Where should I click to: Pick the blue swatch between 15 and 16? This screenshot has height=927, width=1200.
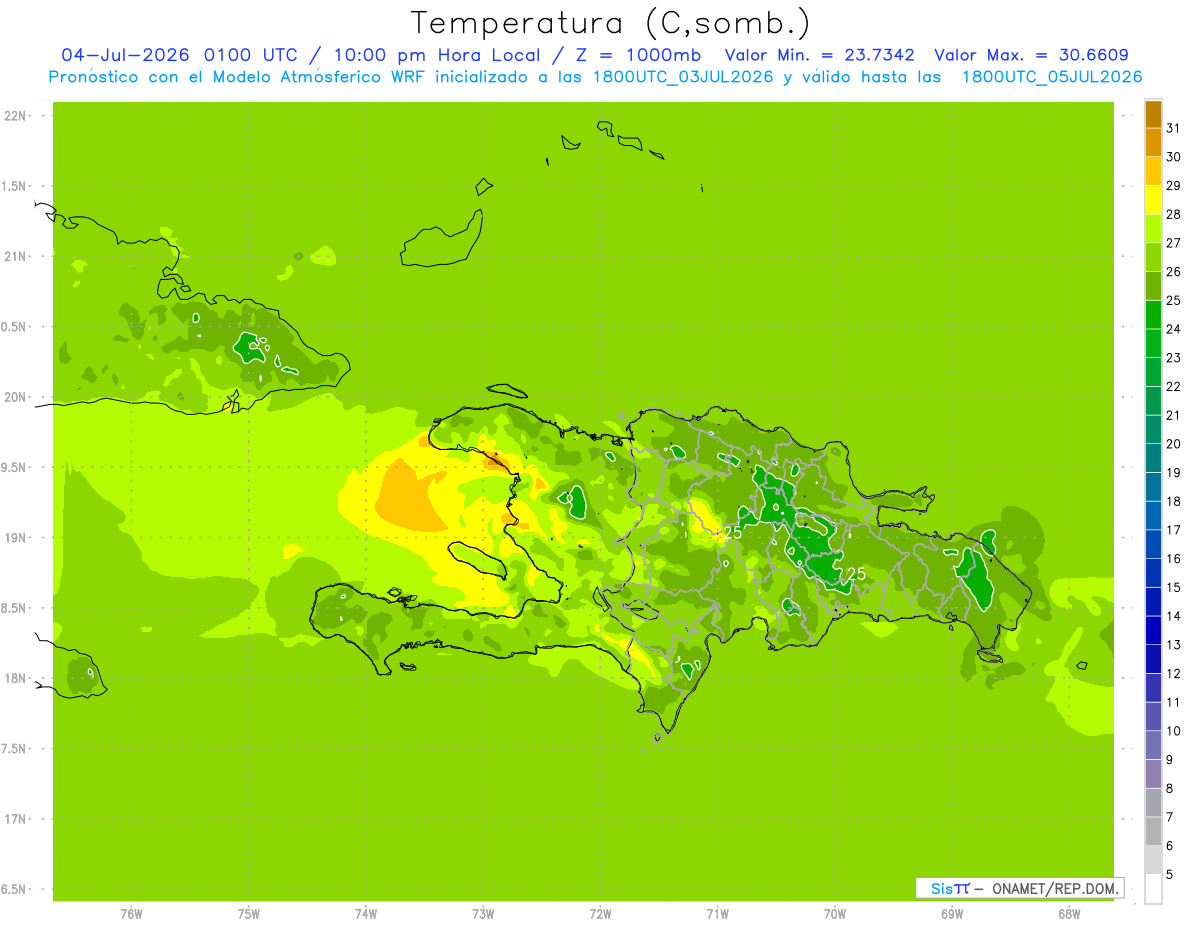tap(1153, 573)
